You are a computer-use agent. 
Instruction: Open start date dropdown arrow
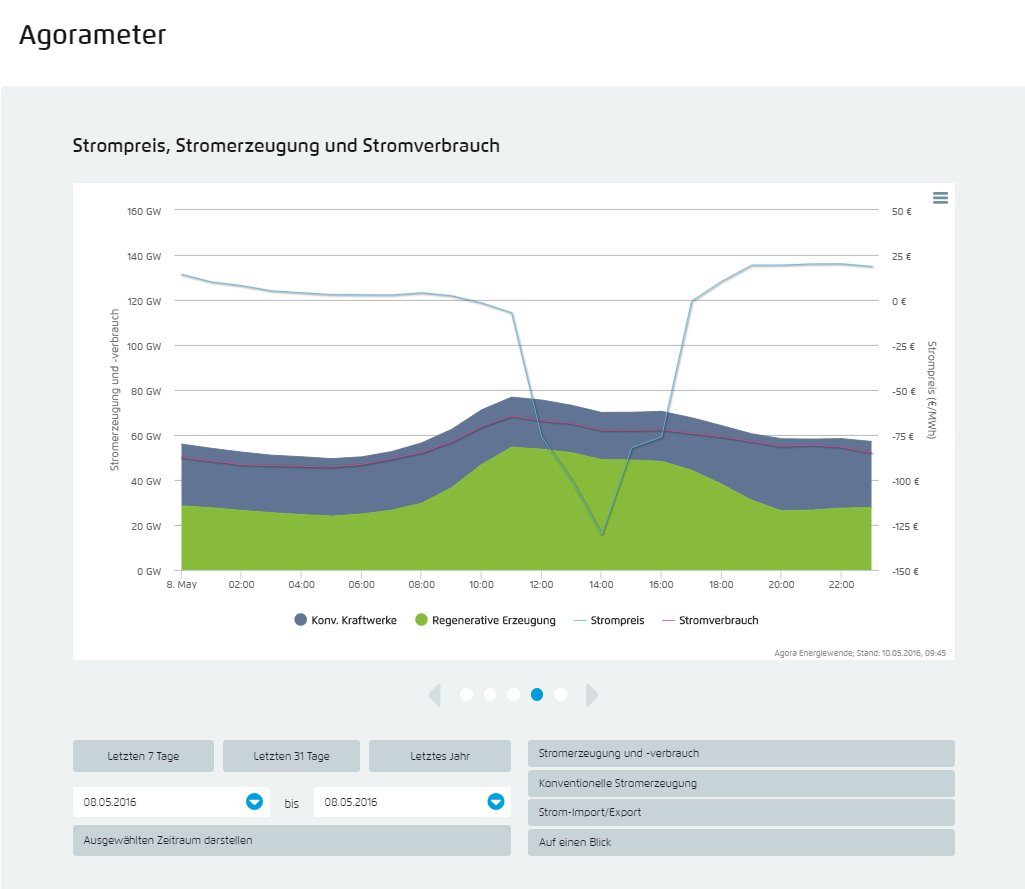pos(254,801)
